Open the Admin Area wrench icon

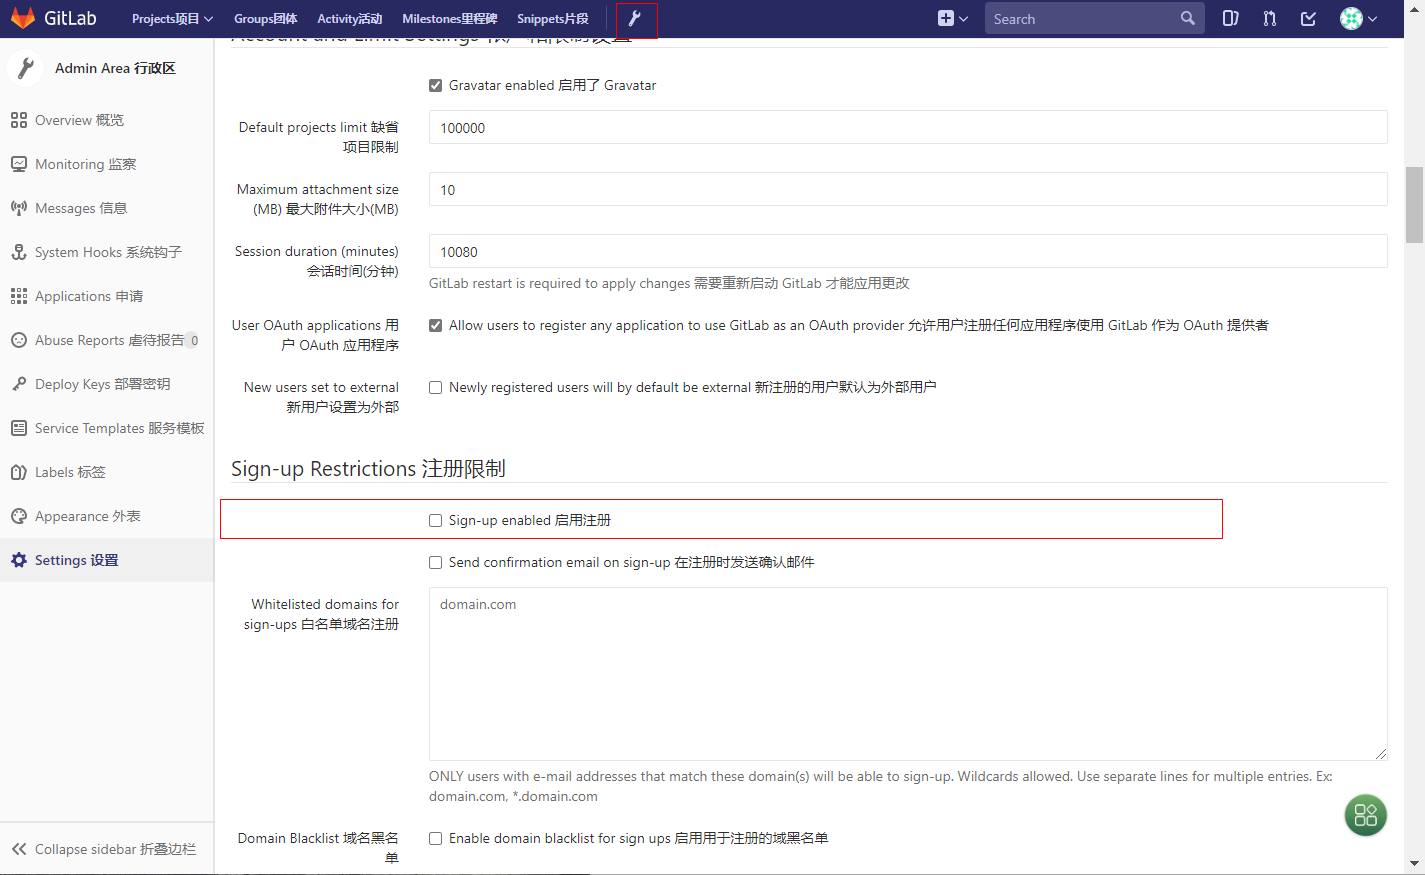click(x=636, y=18)
